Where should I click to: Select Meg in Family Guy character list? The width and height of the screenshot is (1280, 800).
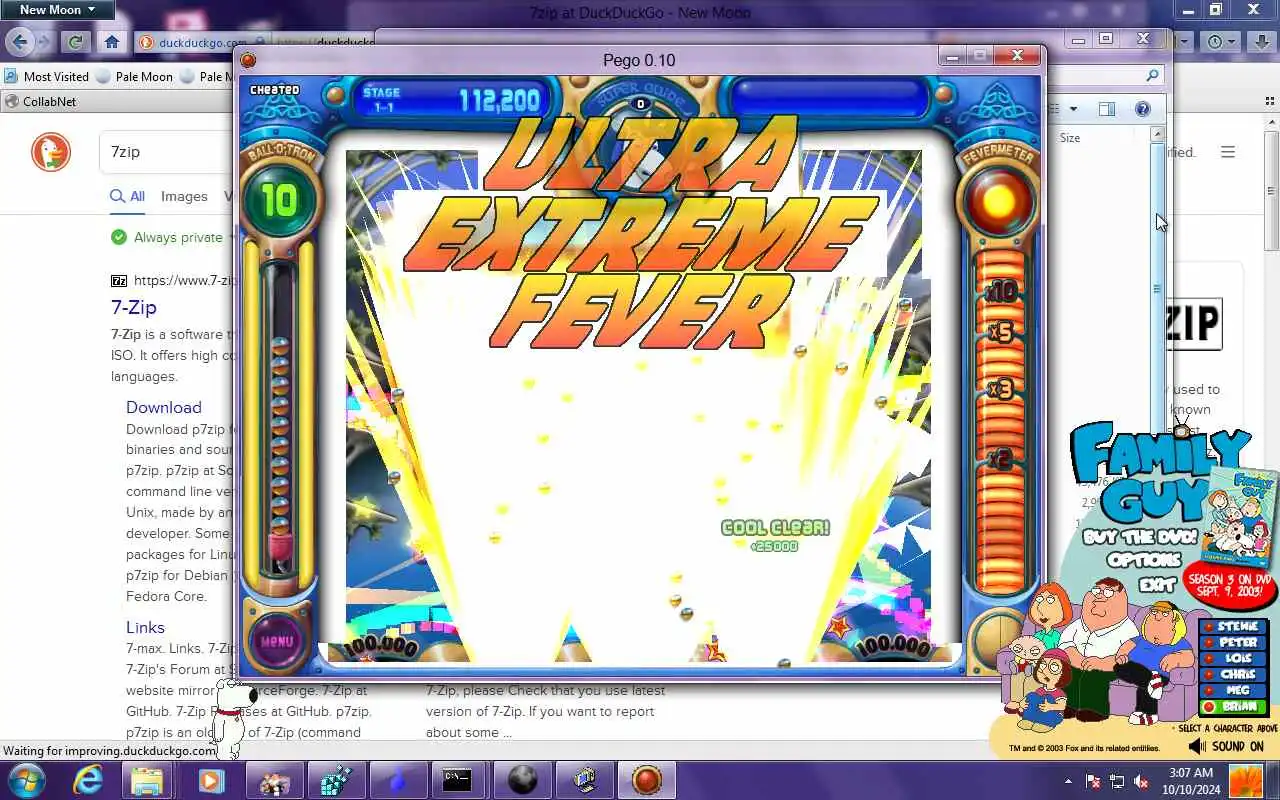tap(1234, 691)
